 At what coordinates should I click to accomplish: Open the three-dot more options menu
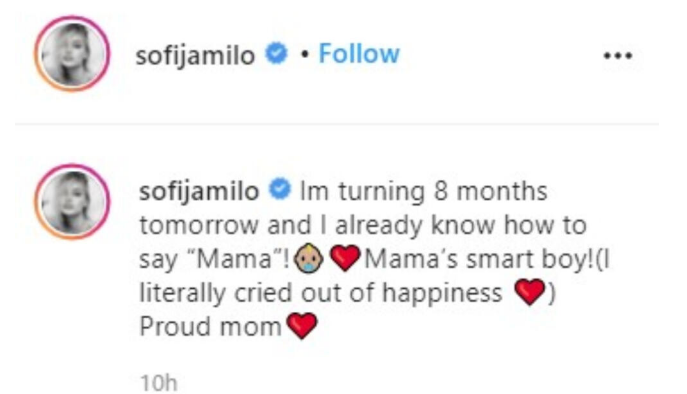[618, 56]
